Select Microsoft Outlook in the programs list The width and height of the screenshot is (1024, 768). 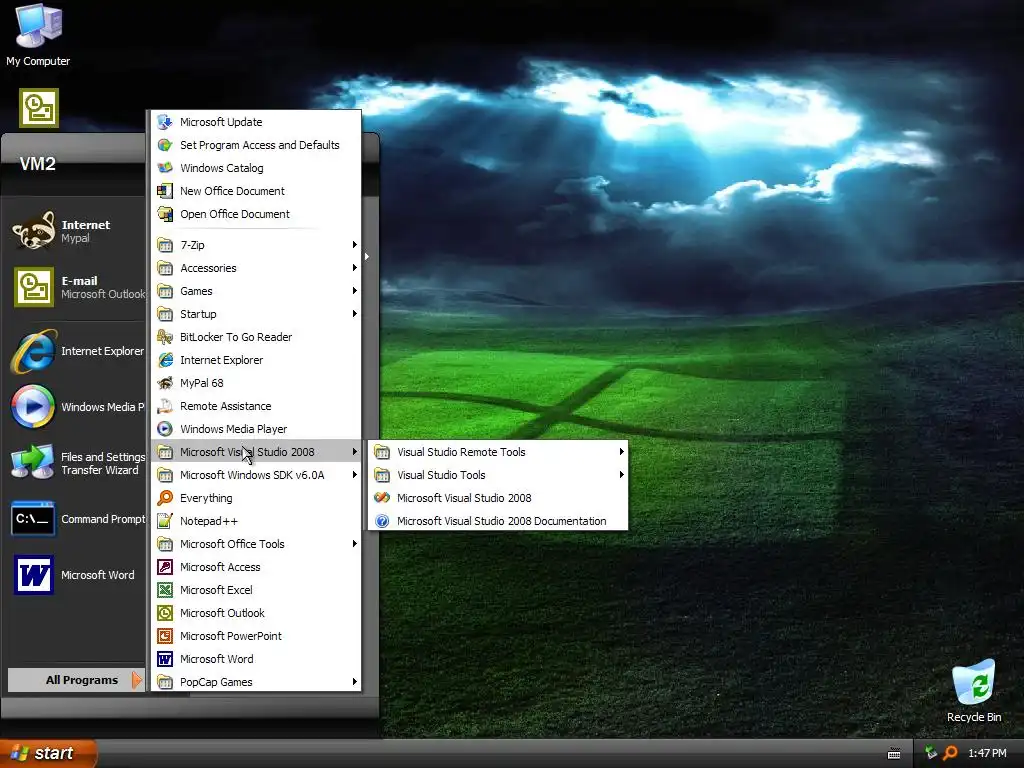(x=256, y=613)
